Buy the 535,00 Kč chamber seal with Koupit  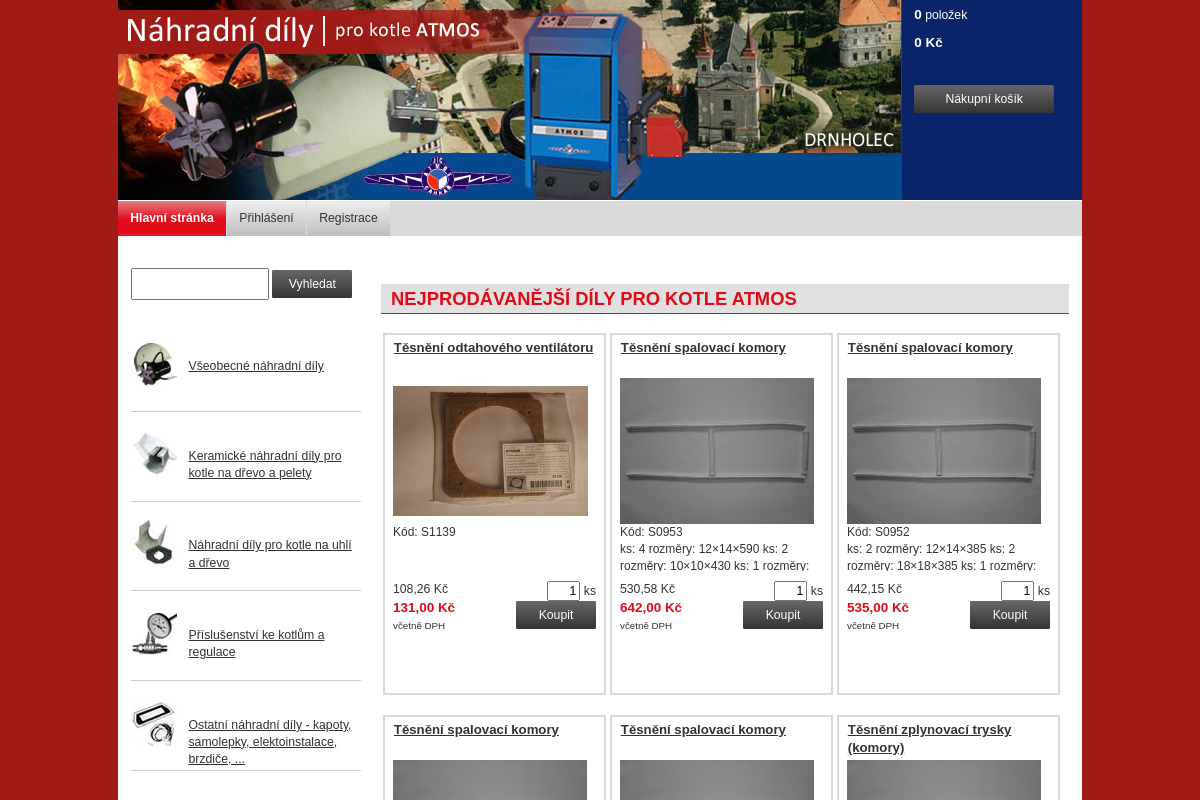click(x=1010, y=615)
